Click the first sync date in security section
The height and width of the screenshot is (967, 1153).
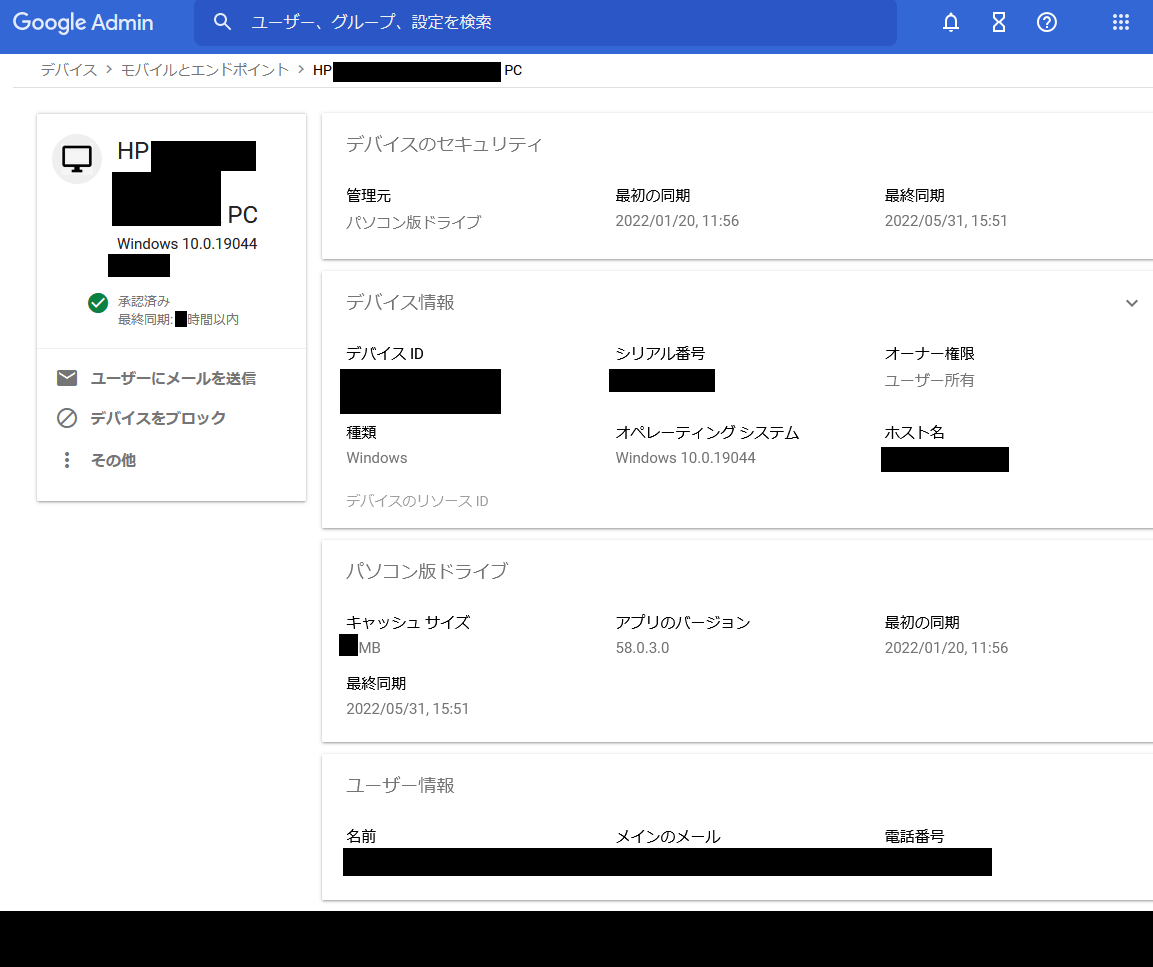coord(677,221)
